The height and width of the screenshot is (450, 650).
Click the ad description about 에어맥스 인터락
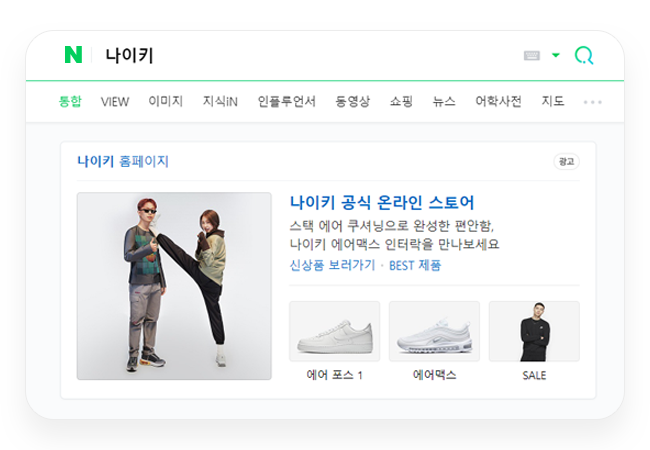tap(394, 235)
